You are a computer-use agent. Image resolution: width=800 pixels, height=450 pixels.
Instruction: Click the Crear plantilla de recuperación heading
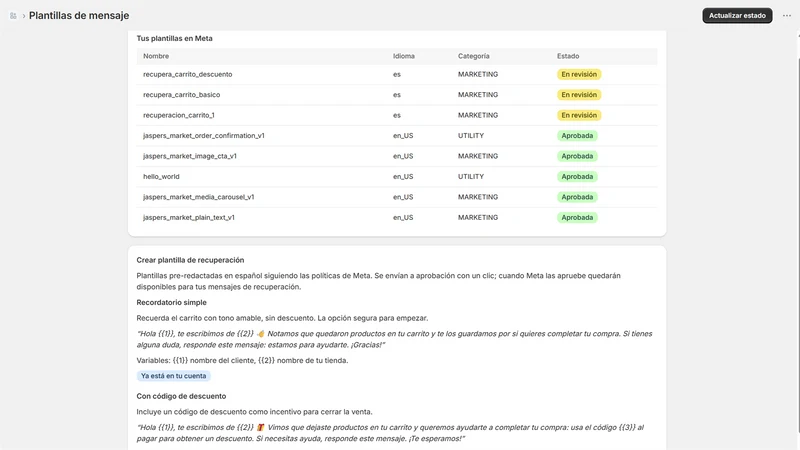tap(190, 260)
